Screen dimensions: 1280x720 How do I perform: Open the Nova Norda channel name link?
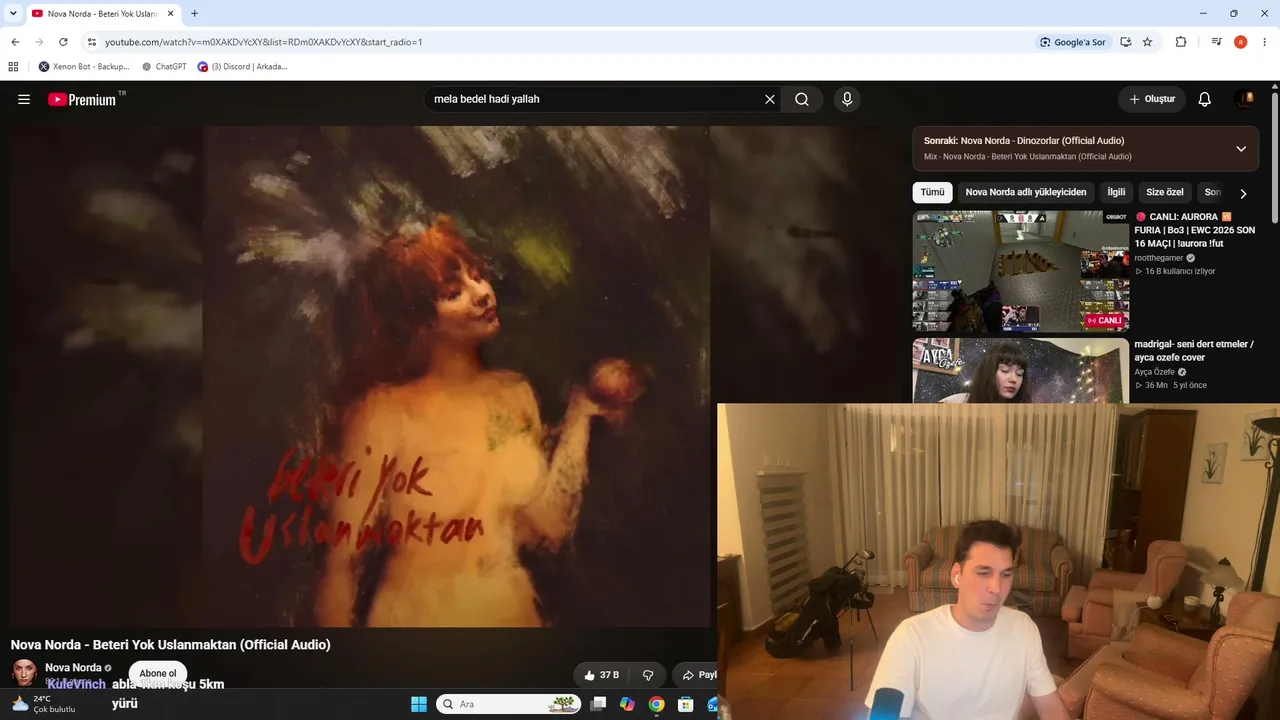(x=73, y=667)
